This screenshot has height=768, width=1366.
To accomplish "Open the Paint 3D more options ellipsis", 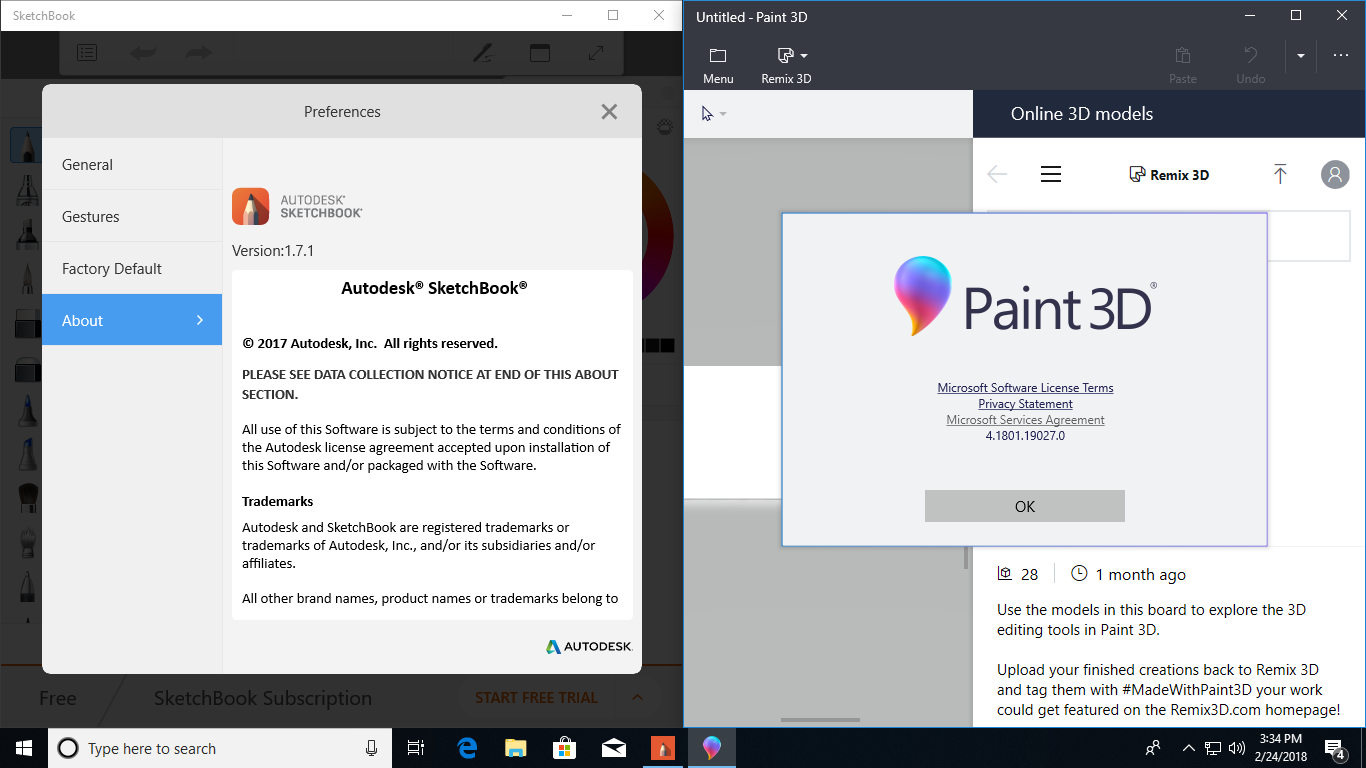I will (1341, 56).
